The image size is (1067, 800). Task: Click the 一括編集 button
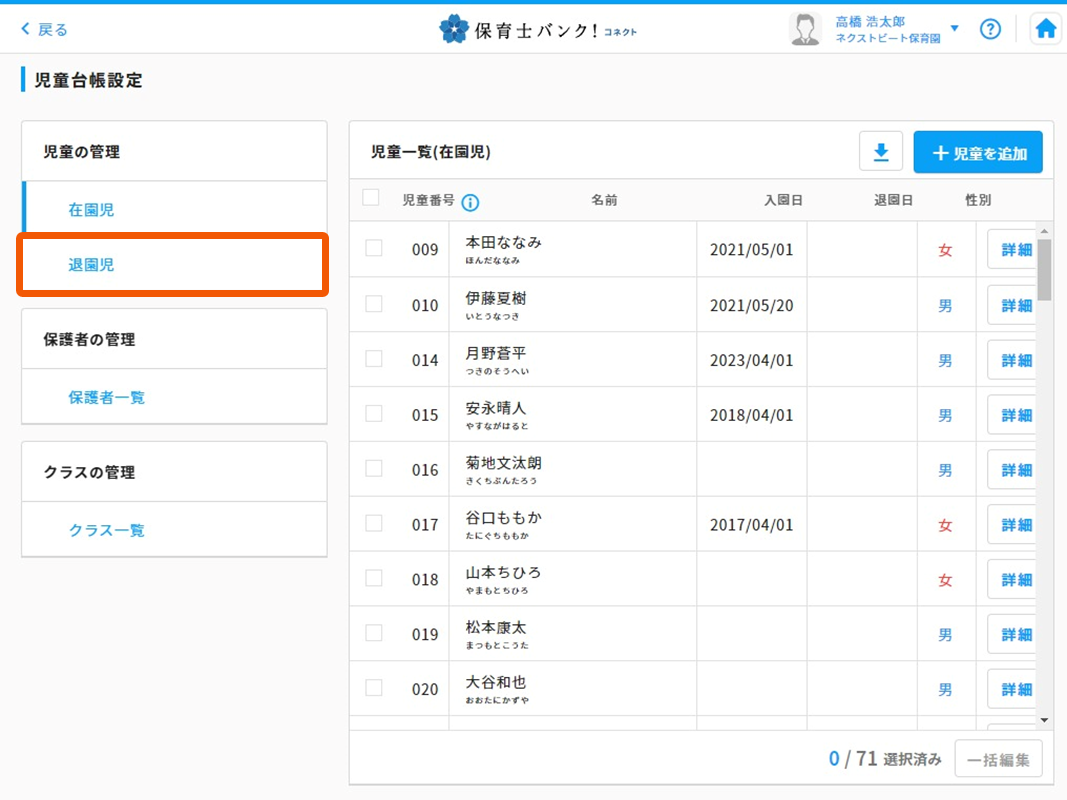tap(998, 759)
